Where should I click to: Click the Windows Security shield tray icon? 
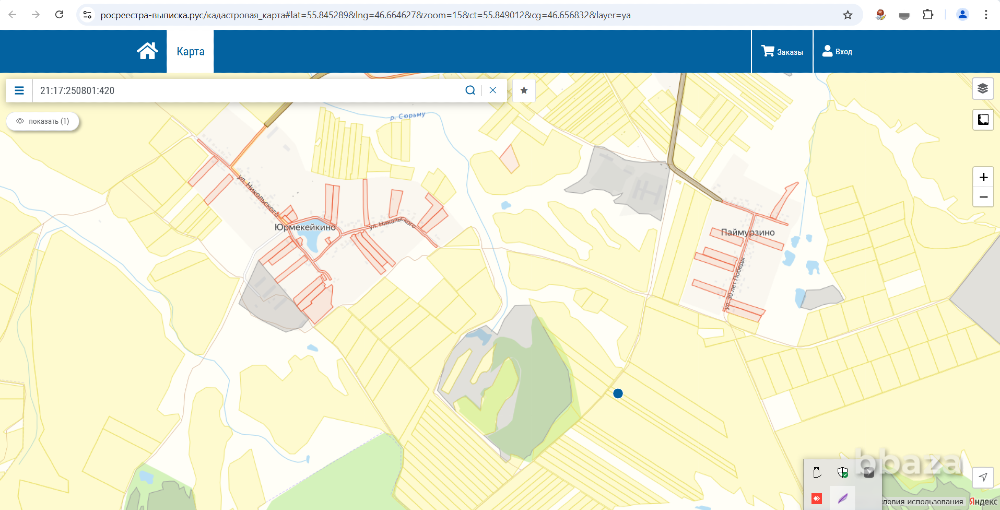coord(842,473)
